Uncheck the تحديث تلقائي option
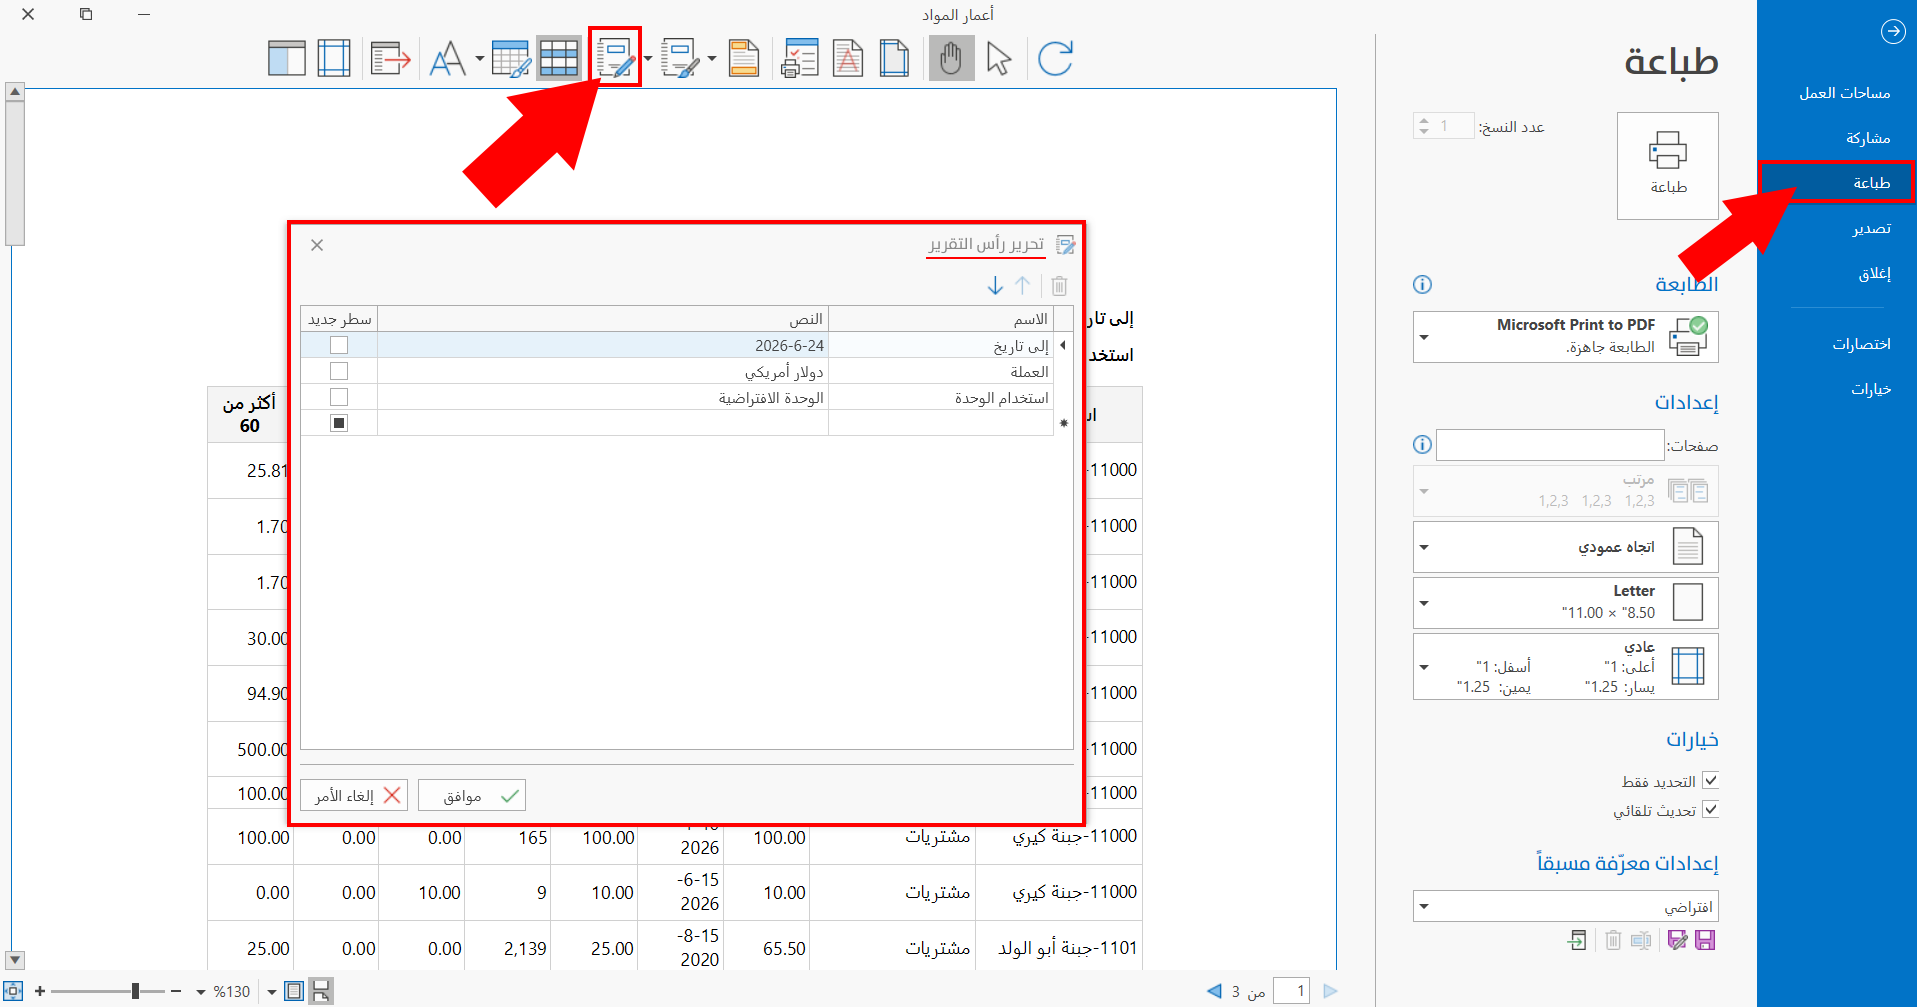The height and width of the screenshot is (1007, 1917). (1710, 810)
